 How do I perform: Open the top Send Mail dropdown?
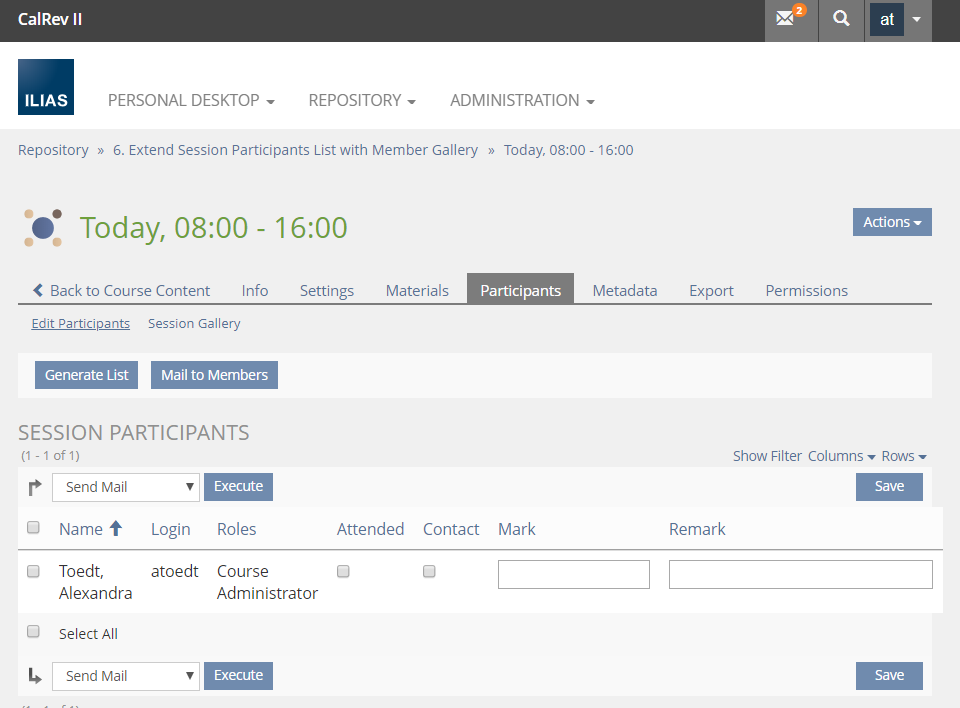126,487
